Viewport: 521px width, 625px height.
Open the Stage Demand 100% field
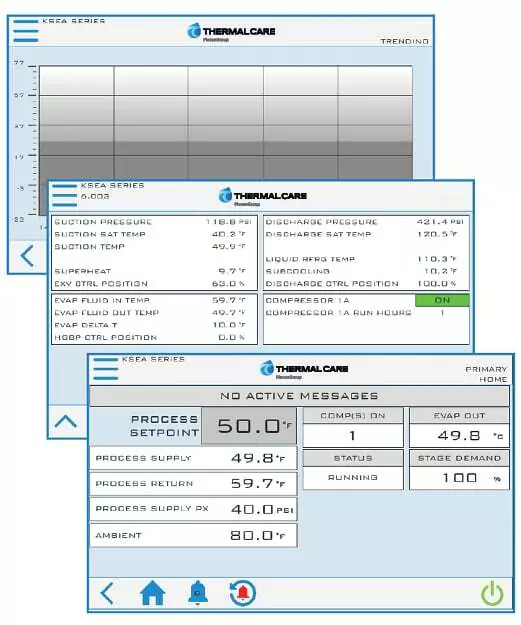pyautogui.click(x=459, y=478)
